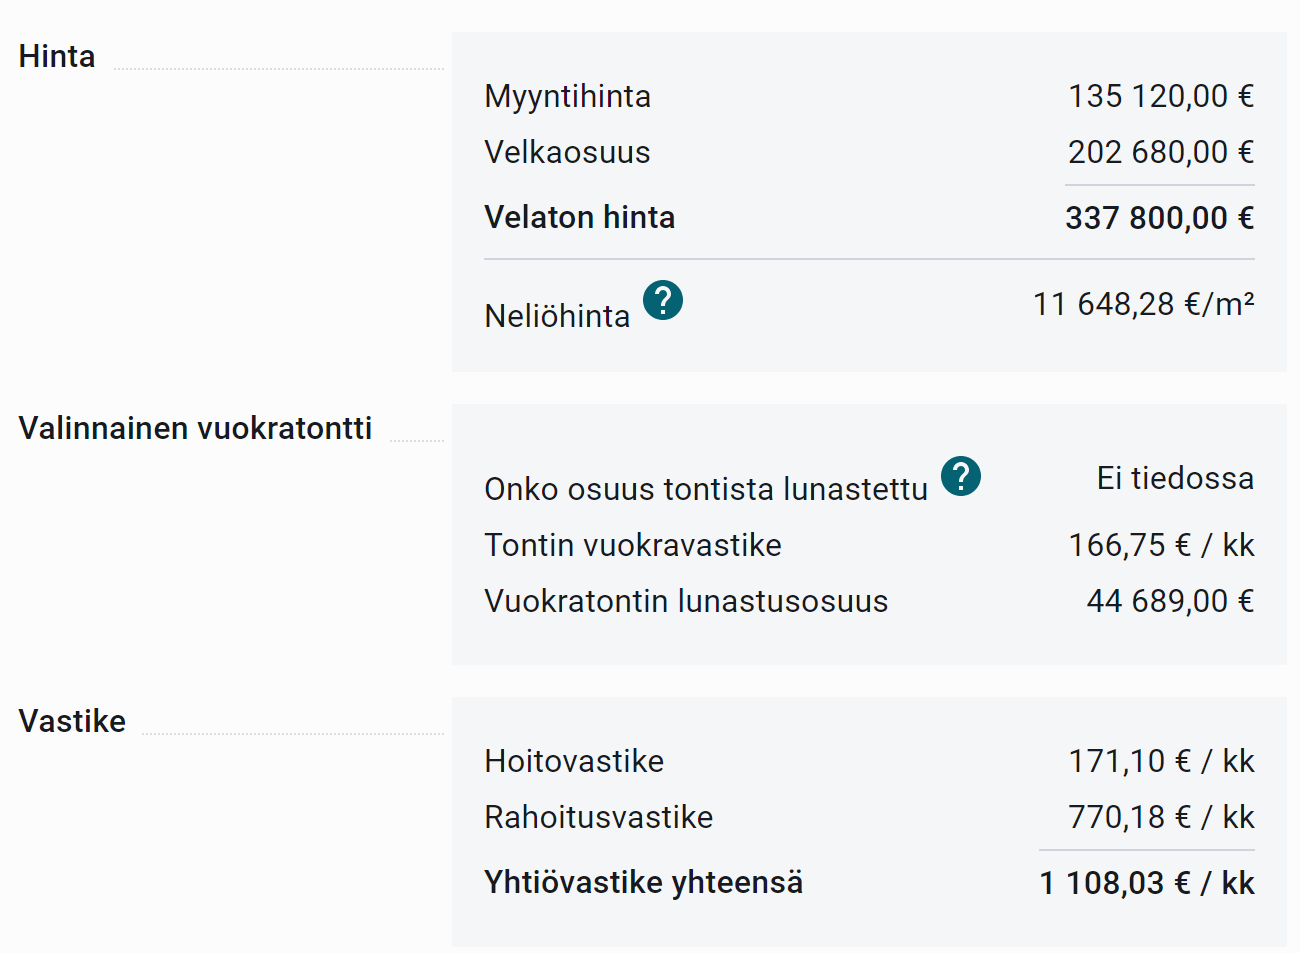This screenshot has height=953, width=1300.
Task: Click the Vuokratontin lunastusosuus label
Action: click(x=686, y=602)
